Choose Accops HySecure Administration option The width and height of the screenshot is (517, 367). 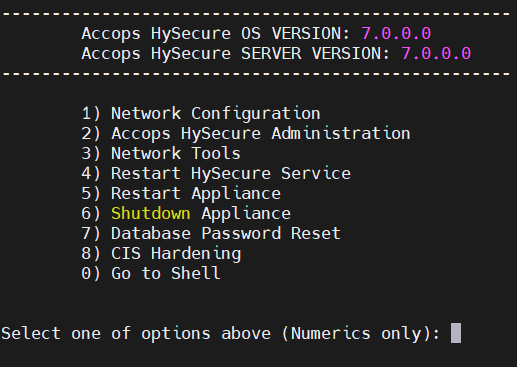pyautogui.click(x=246, y=134)
